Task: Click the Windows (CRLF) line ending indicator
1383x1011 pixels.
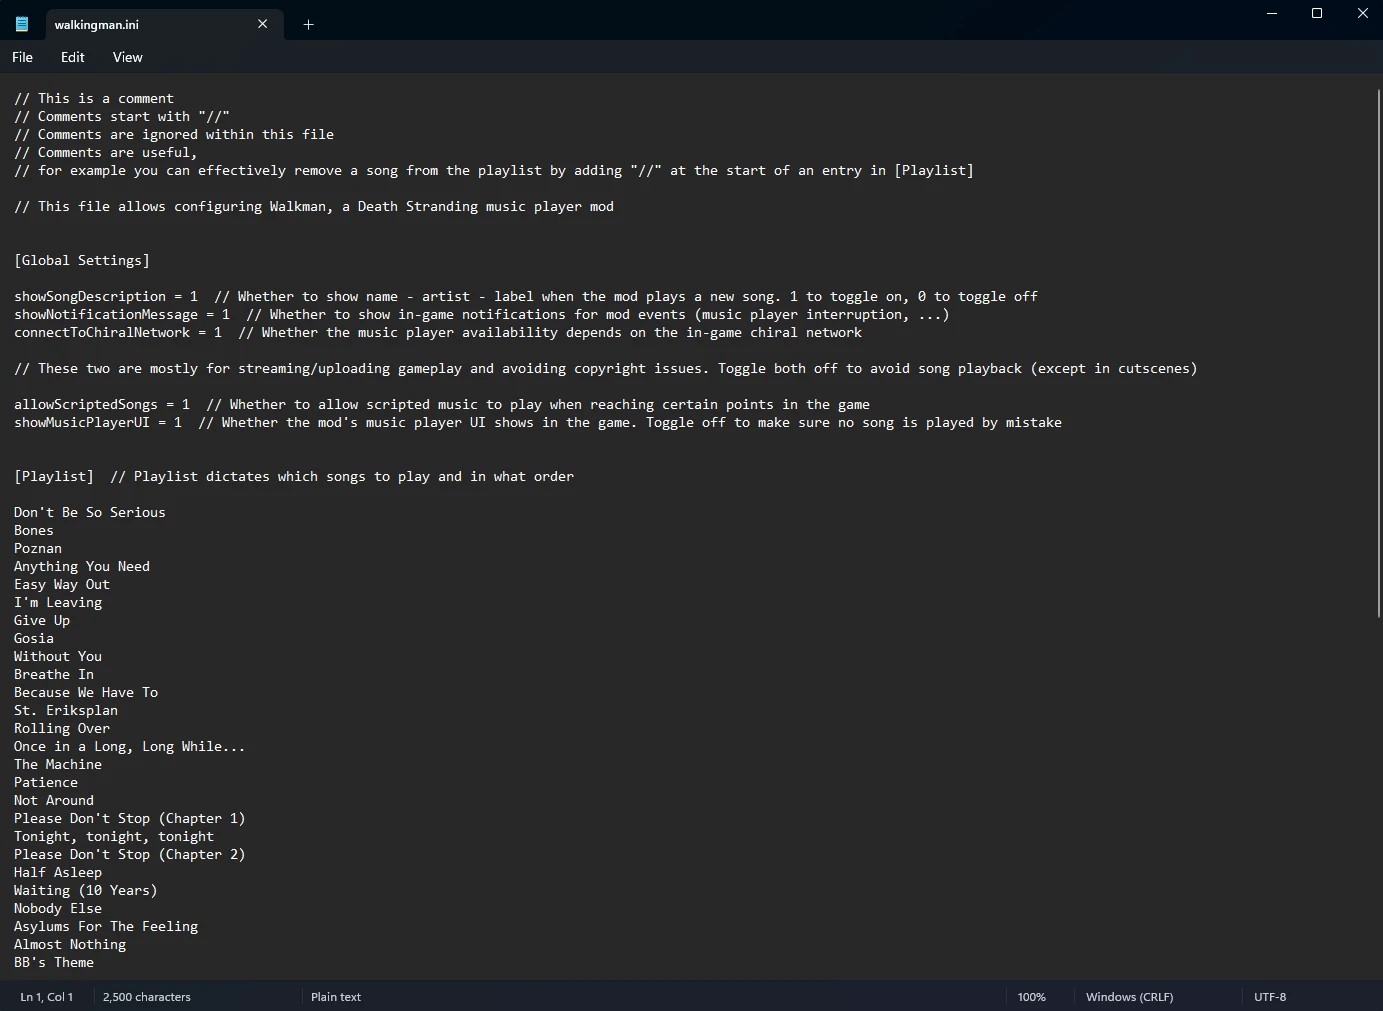Action: [x=1129, y=997]
